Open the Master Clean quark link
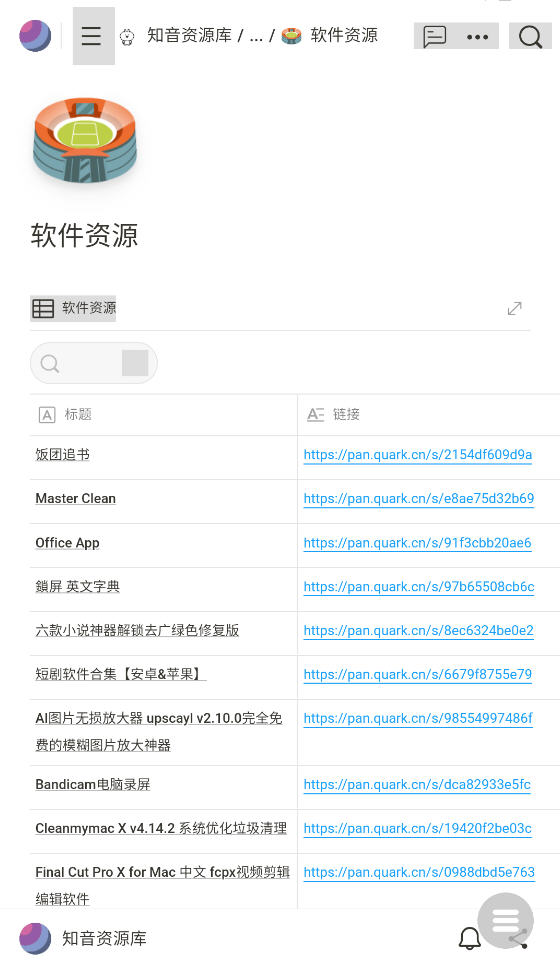The width and height of the screenshot is (560, 975). [x=418, y=499]
